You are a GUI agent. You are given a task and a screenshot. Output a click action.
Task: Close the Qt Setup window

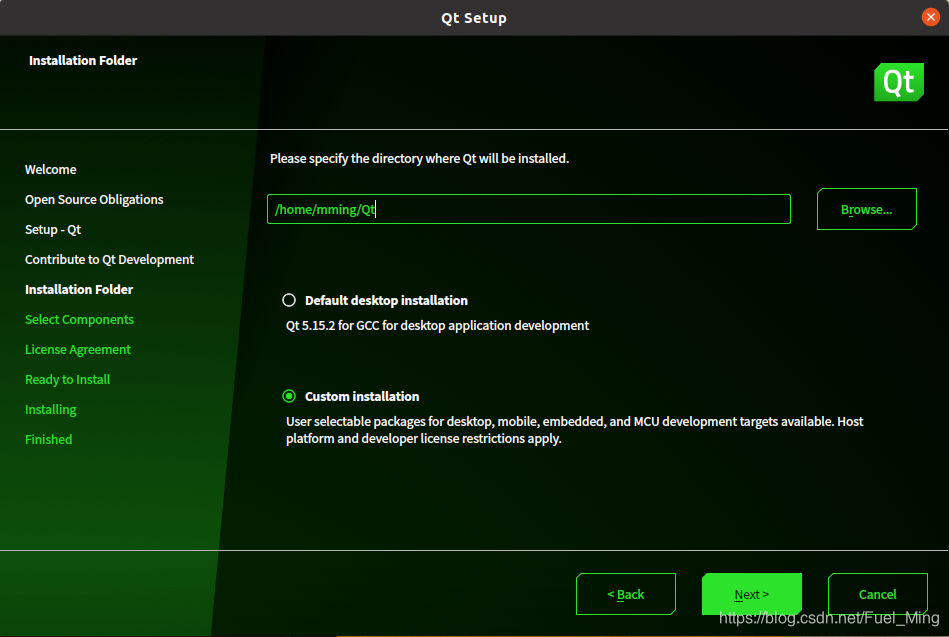point(930,17)
